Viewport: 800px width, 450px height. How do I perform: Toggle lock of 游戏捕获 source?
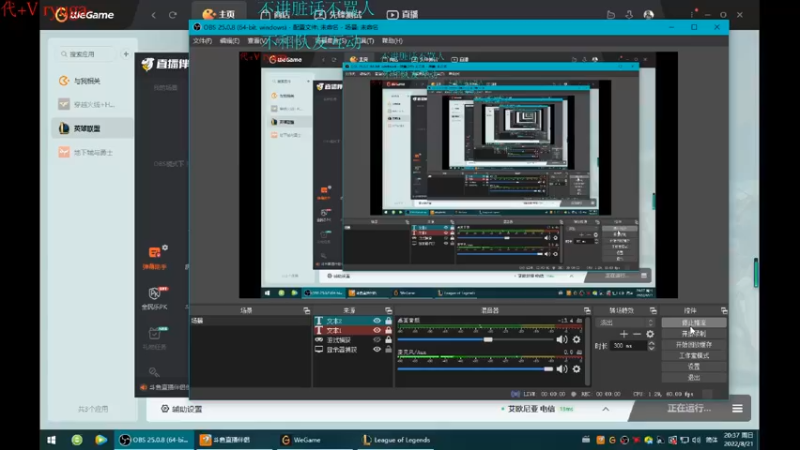pyautogui.click(x=388, y=340)
